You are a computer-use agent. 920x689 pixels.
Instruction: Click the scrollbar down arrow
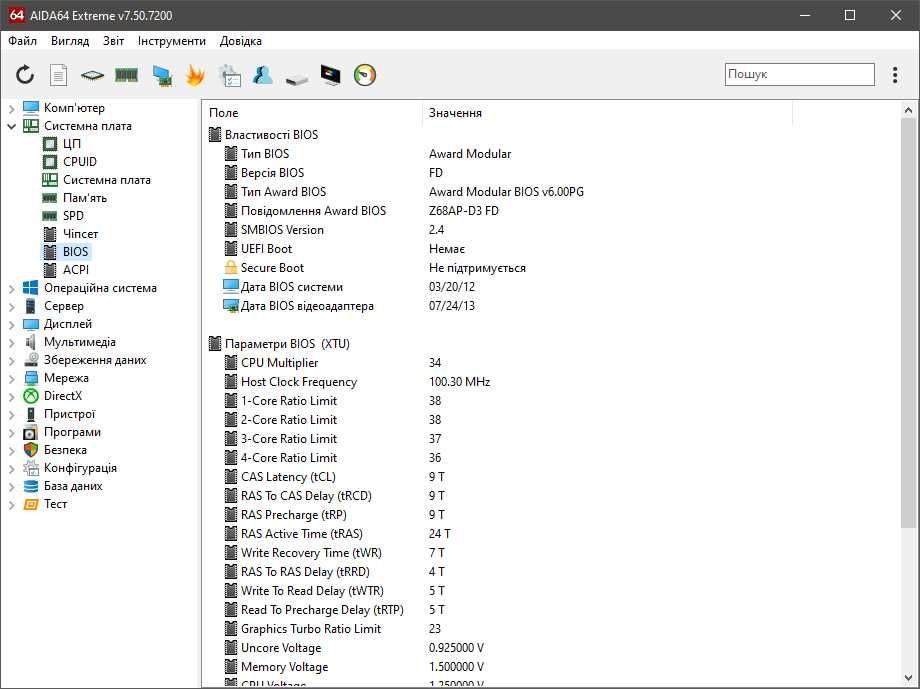[908, 678]
